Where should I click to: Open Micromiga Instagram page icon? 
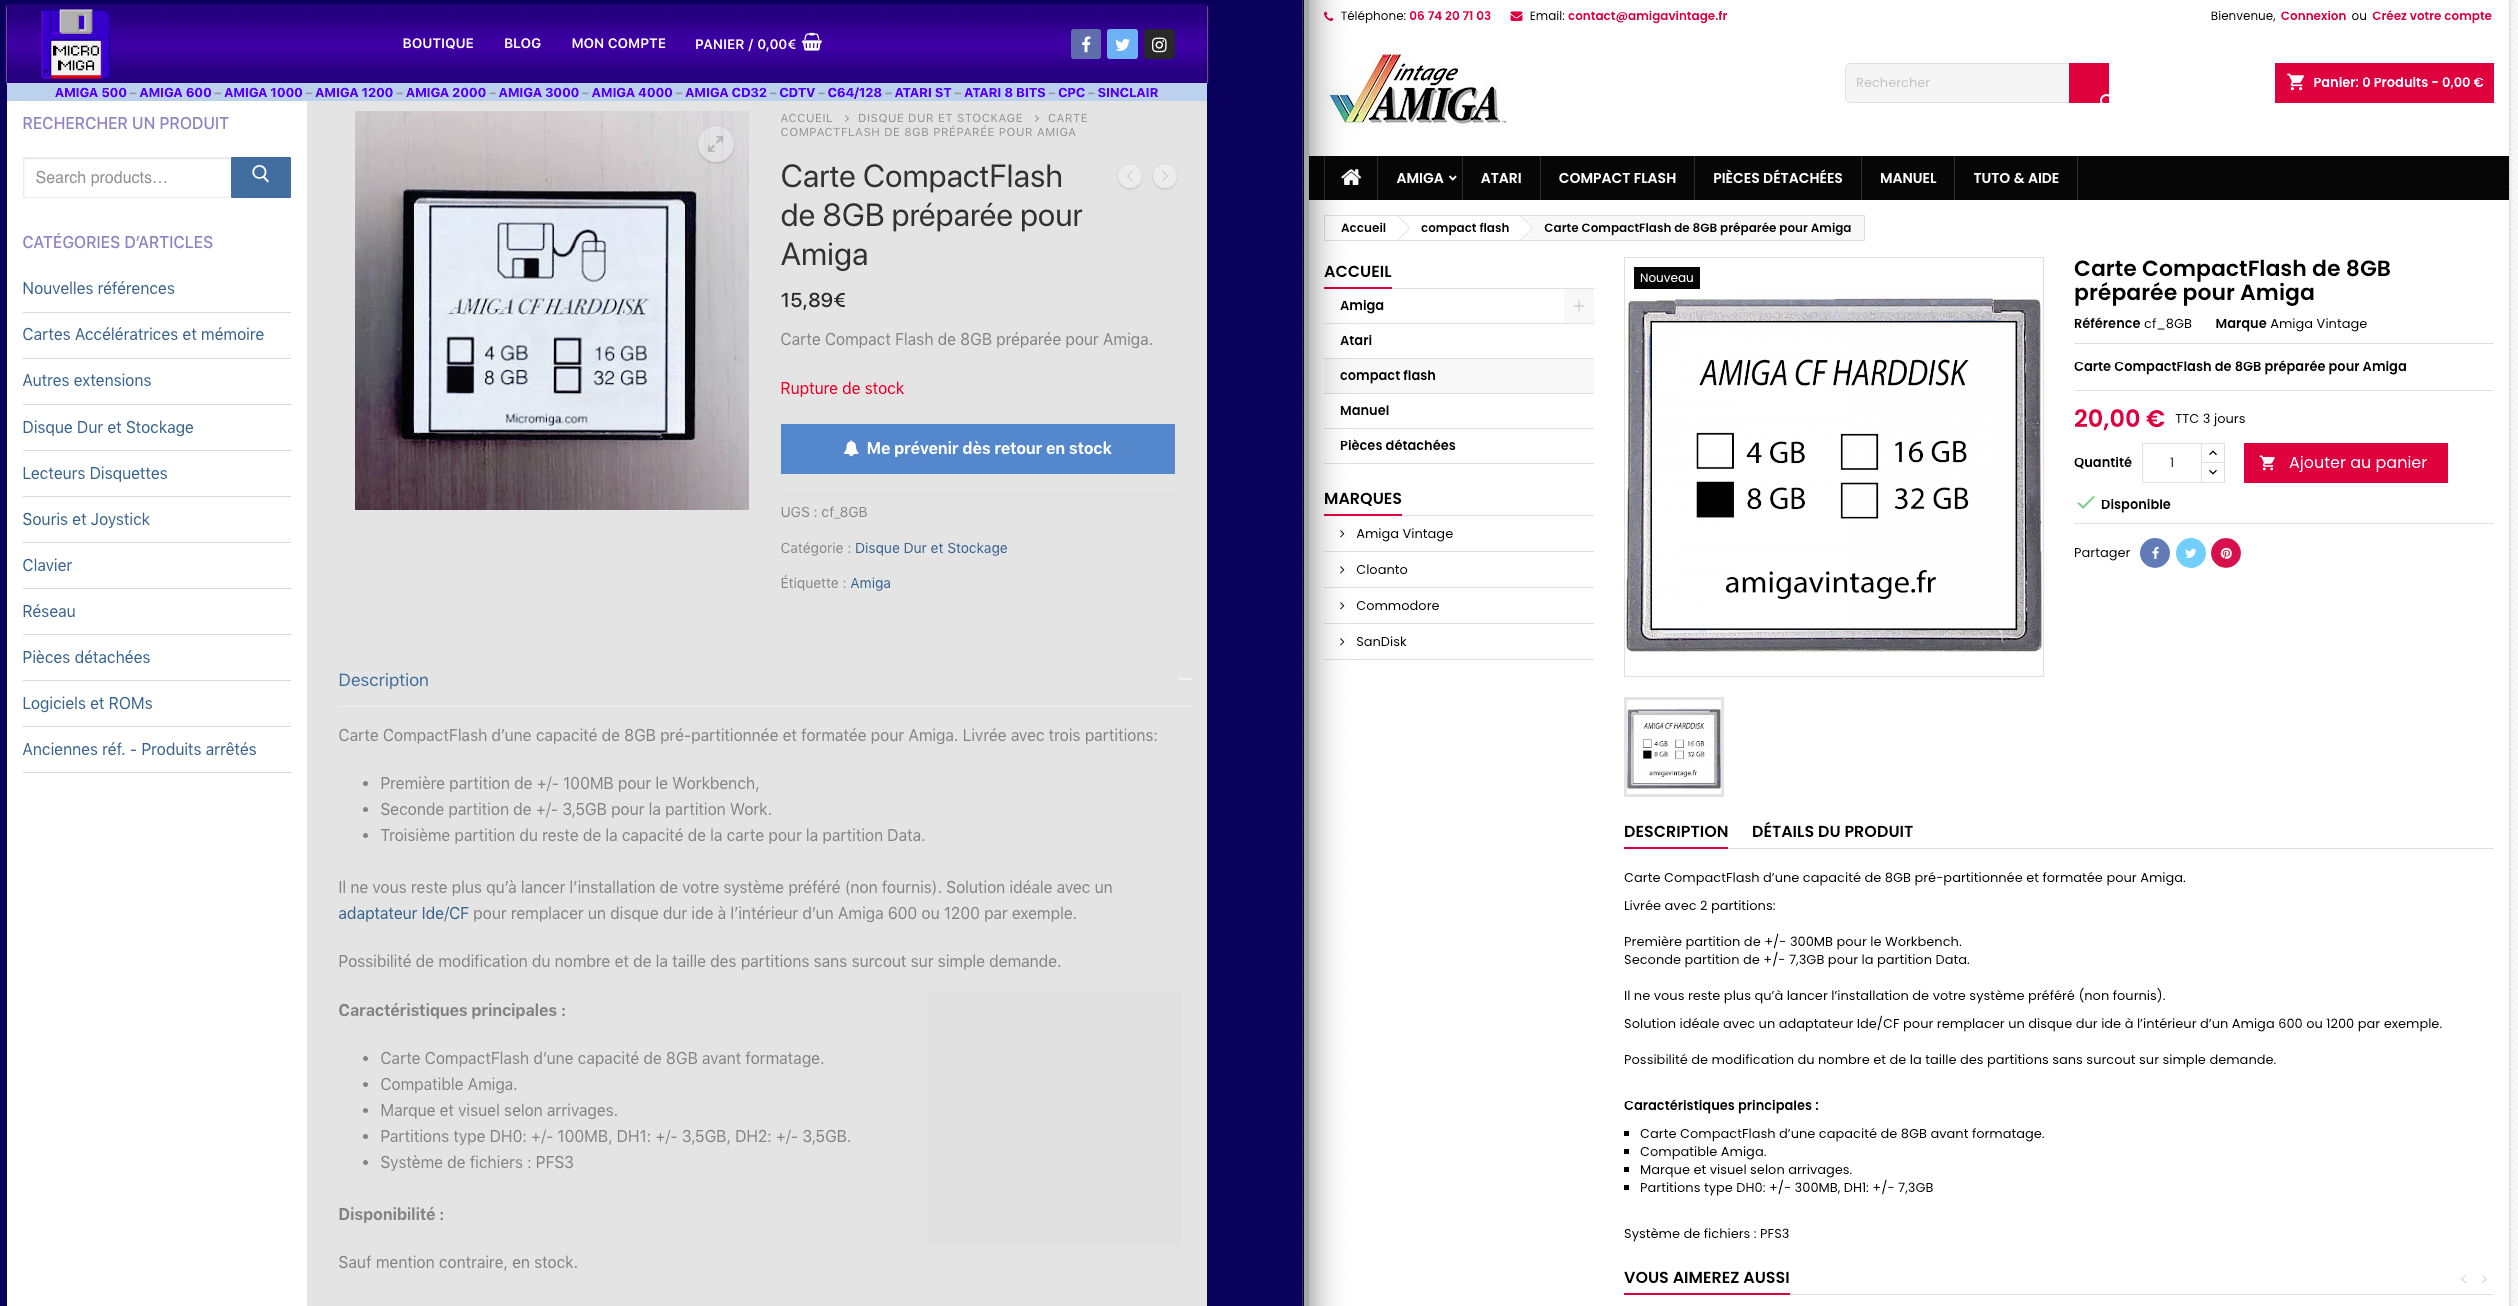click(x=1159, y=44)
